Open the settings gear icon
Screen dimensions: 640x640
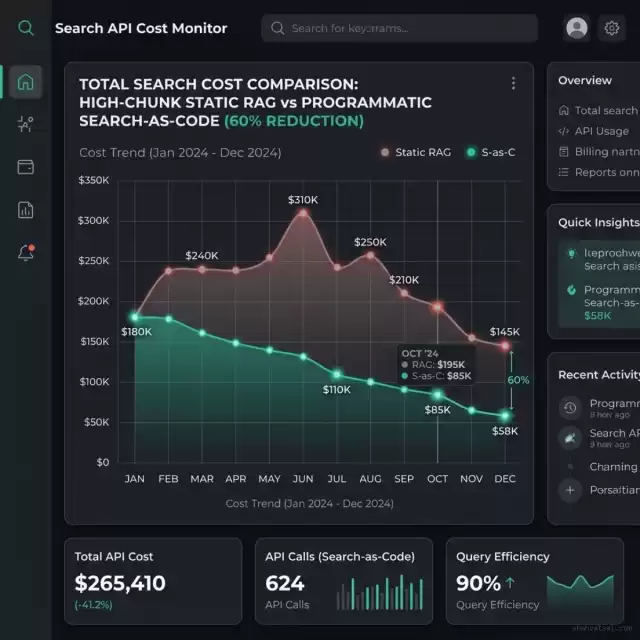click(611, 28)
